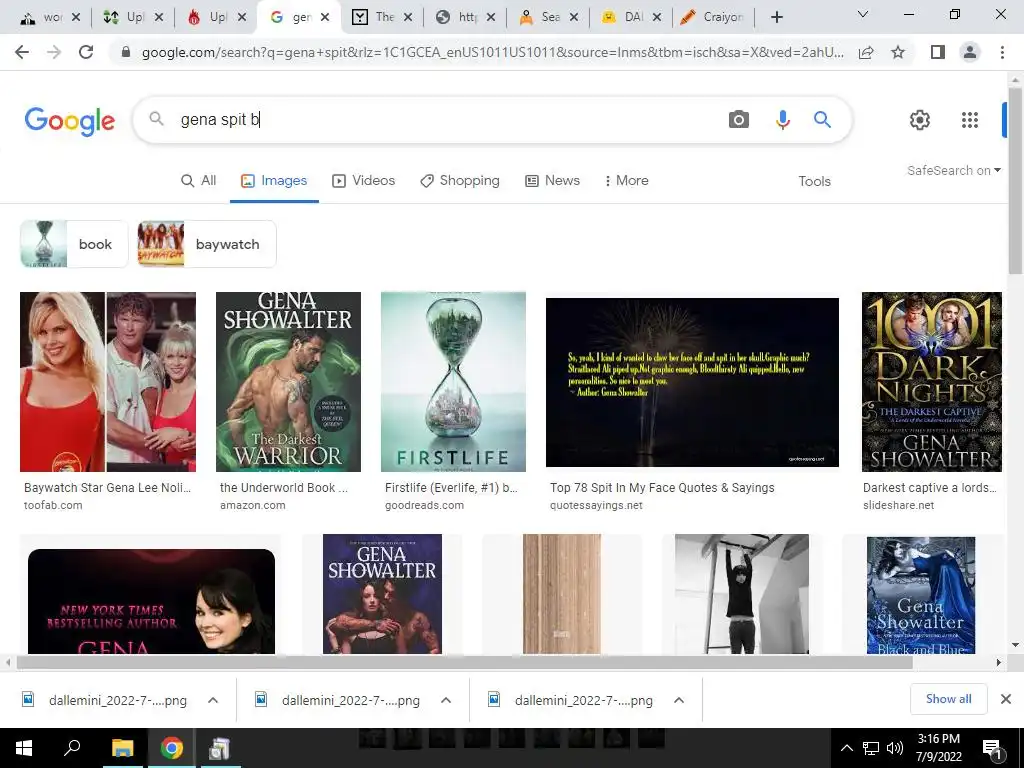Open the taskbar app next to Chrome
Viewport: 1024px width, 768px height.
pos(219,748)
